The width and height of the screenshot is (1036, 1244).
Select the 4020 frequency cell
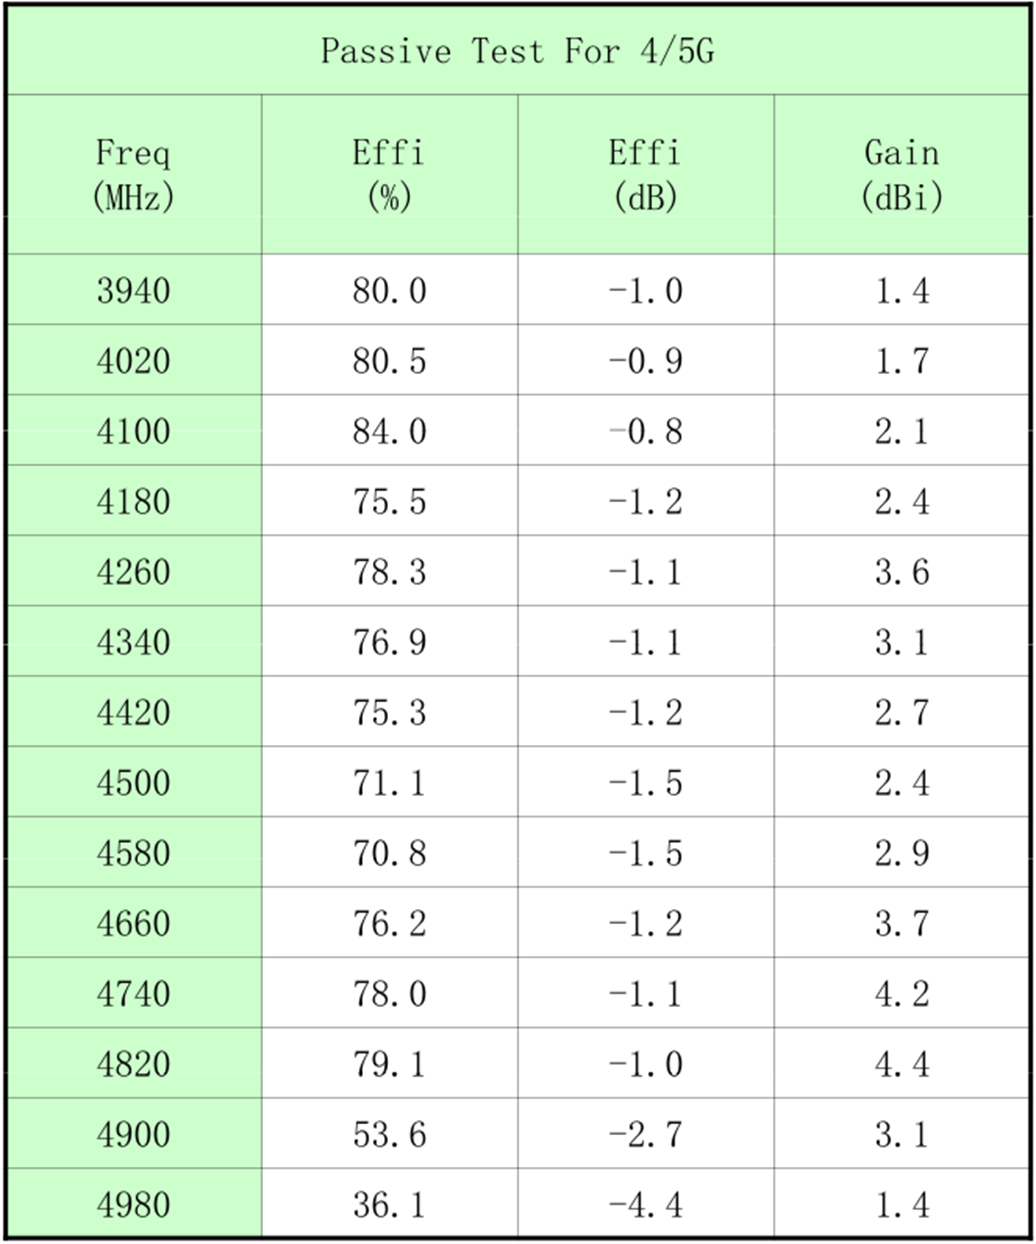pyautogui.click(x=133, y=361)
